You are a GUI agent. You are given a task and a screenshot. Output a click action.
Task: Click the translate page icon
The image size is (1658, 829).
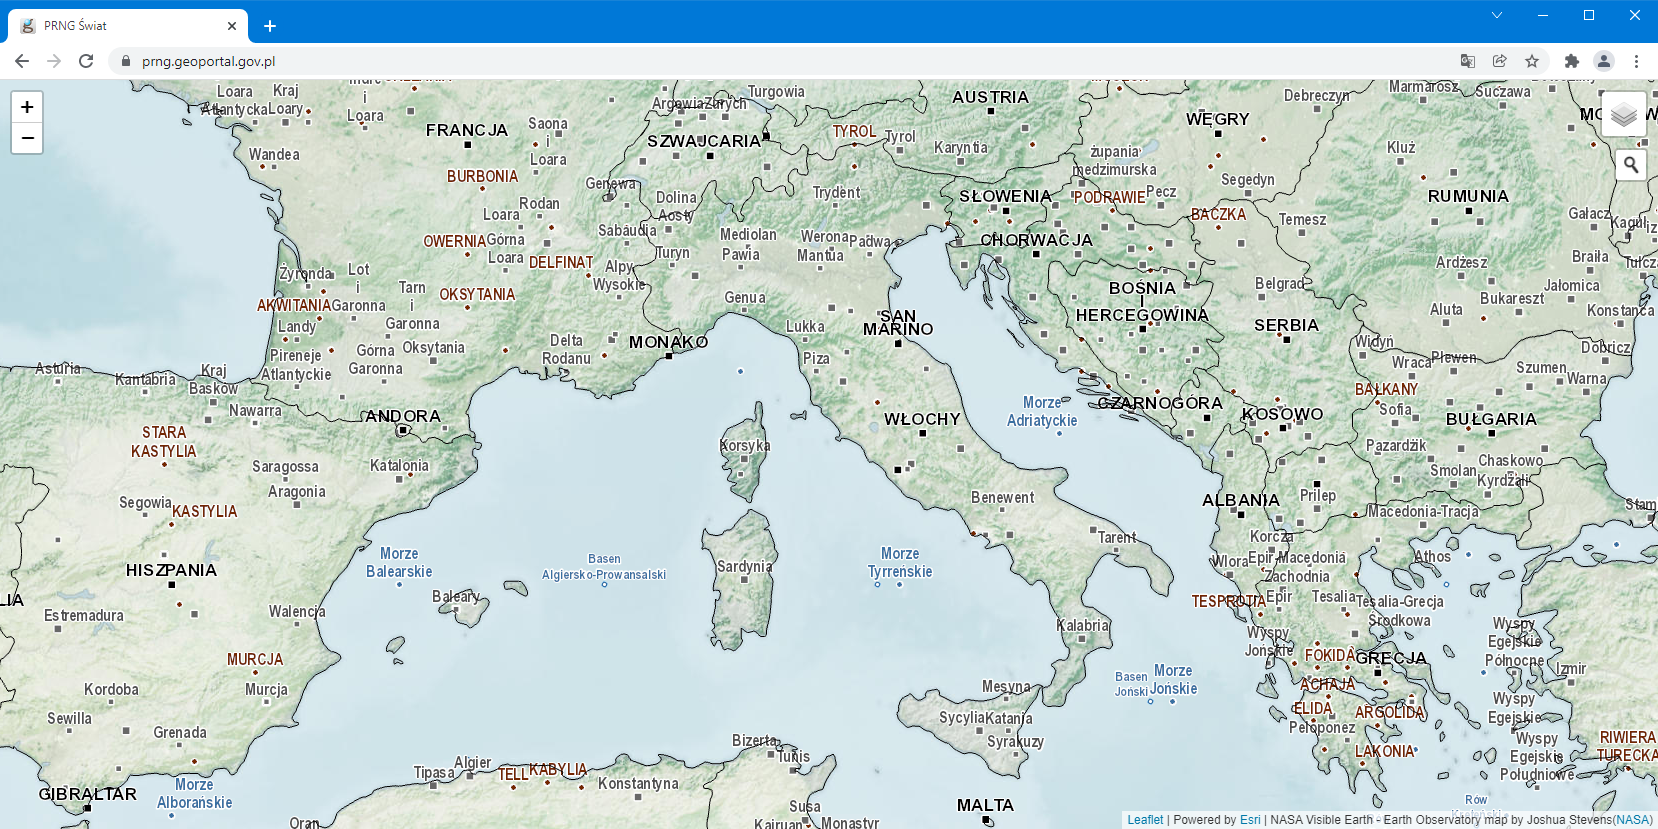coord(1467,61)
